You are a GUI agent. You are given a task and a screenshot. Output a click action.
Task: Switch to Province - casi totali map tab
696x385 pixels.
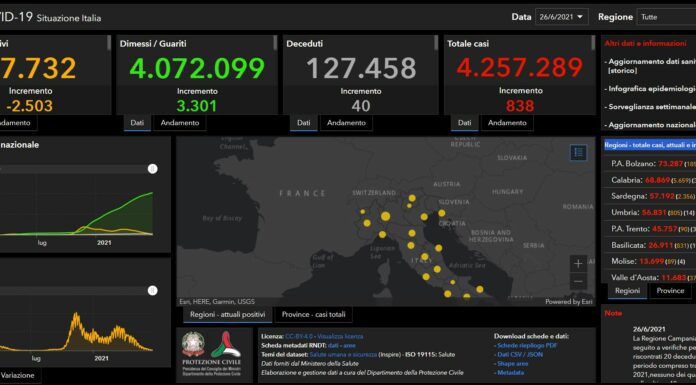(313, 314)
